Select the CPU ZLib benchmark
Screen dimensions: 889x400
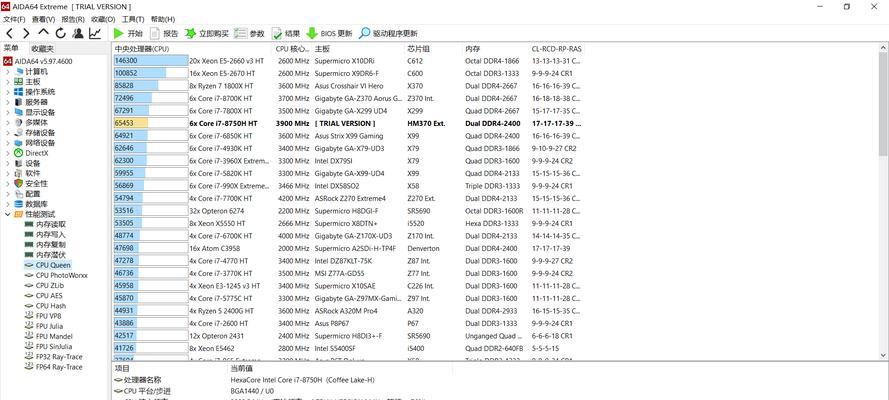pyautogui.click(x=44, y=286)
